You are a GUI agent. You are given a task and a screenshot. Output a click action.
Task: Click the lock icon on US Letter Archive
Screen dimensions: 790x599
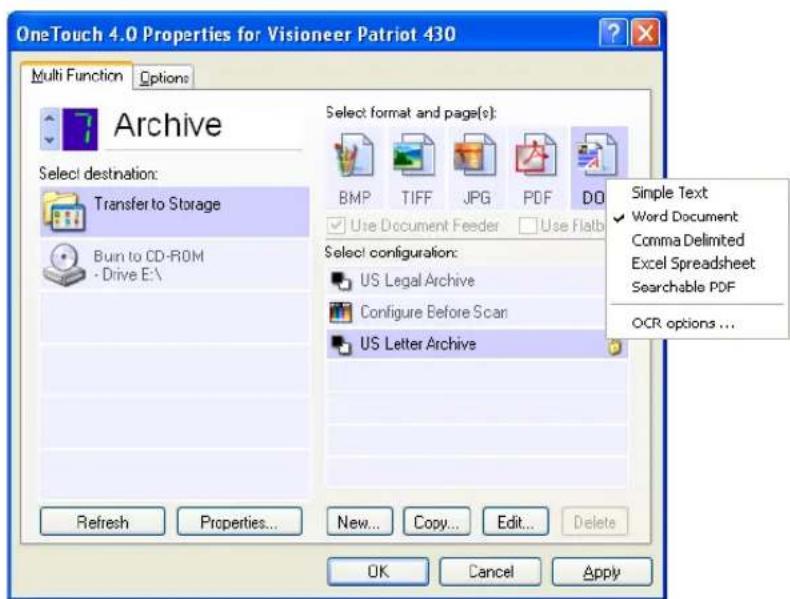615,347
